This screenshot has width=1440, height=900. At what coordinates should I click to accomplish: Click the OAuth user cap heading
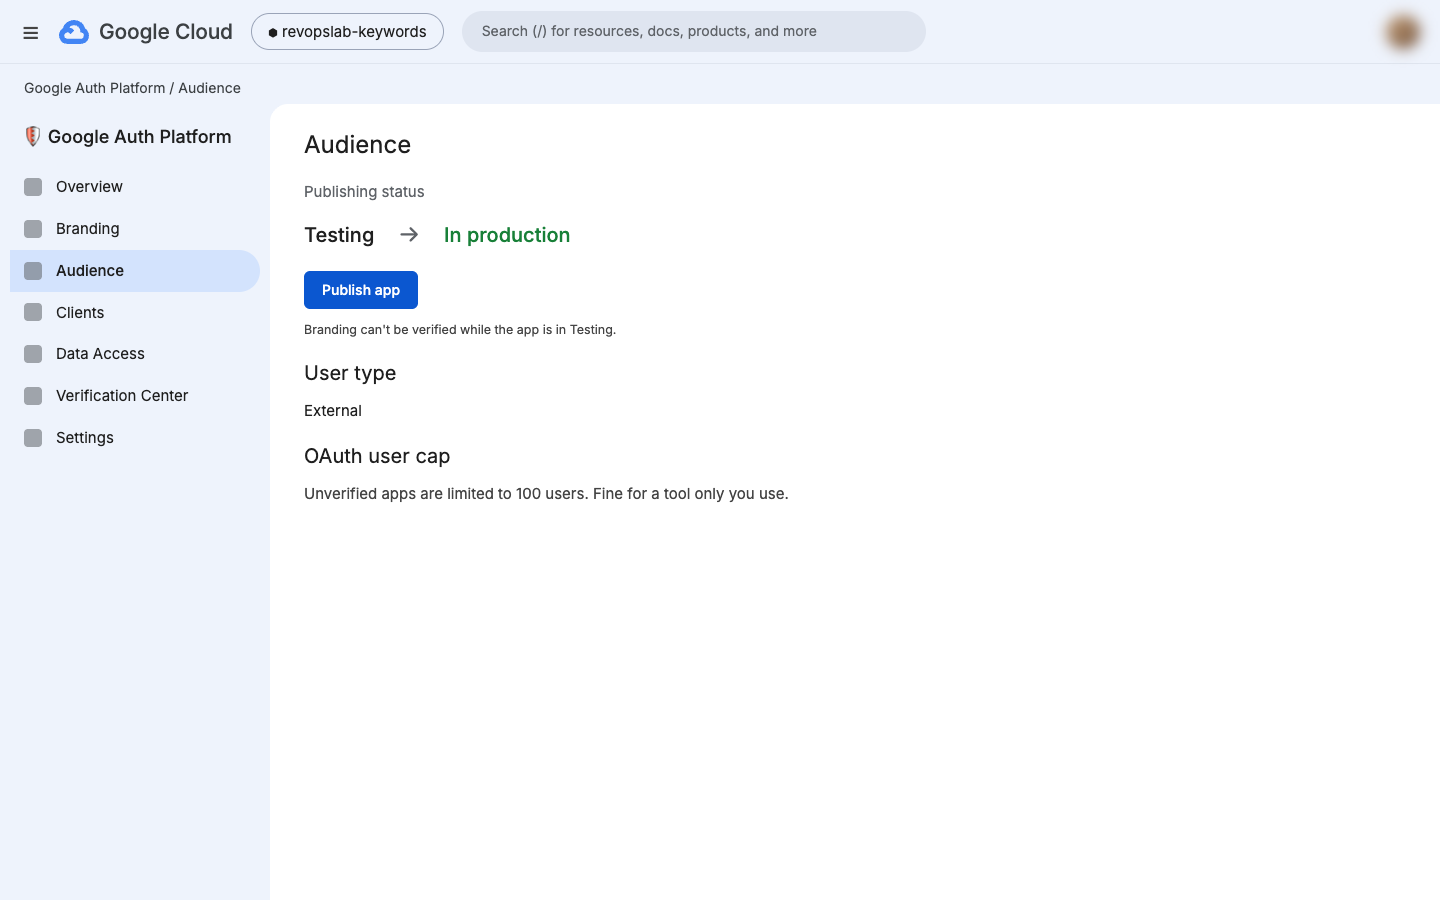pyautogui.click(x=377, y=456)
